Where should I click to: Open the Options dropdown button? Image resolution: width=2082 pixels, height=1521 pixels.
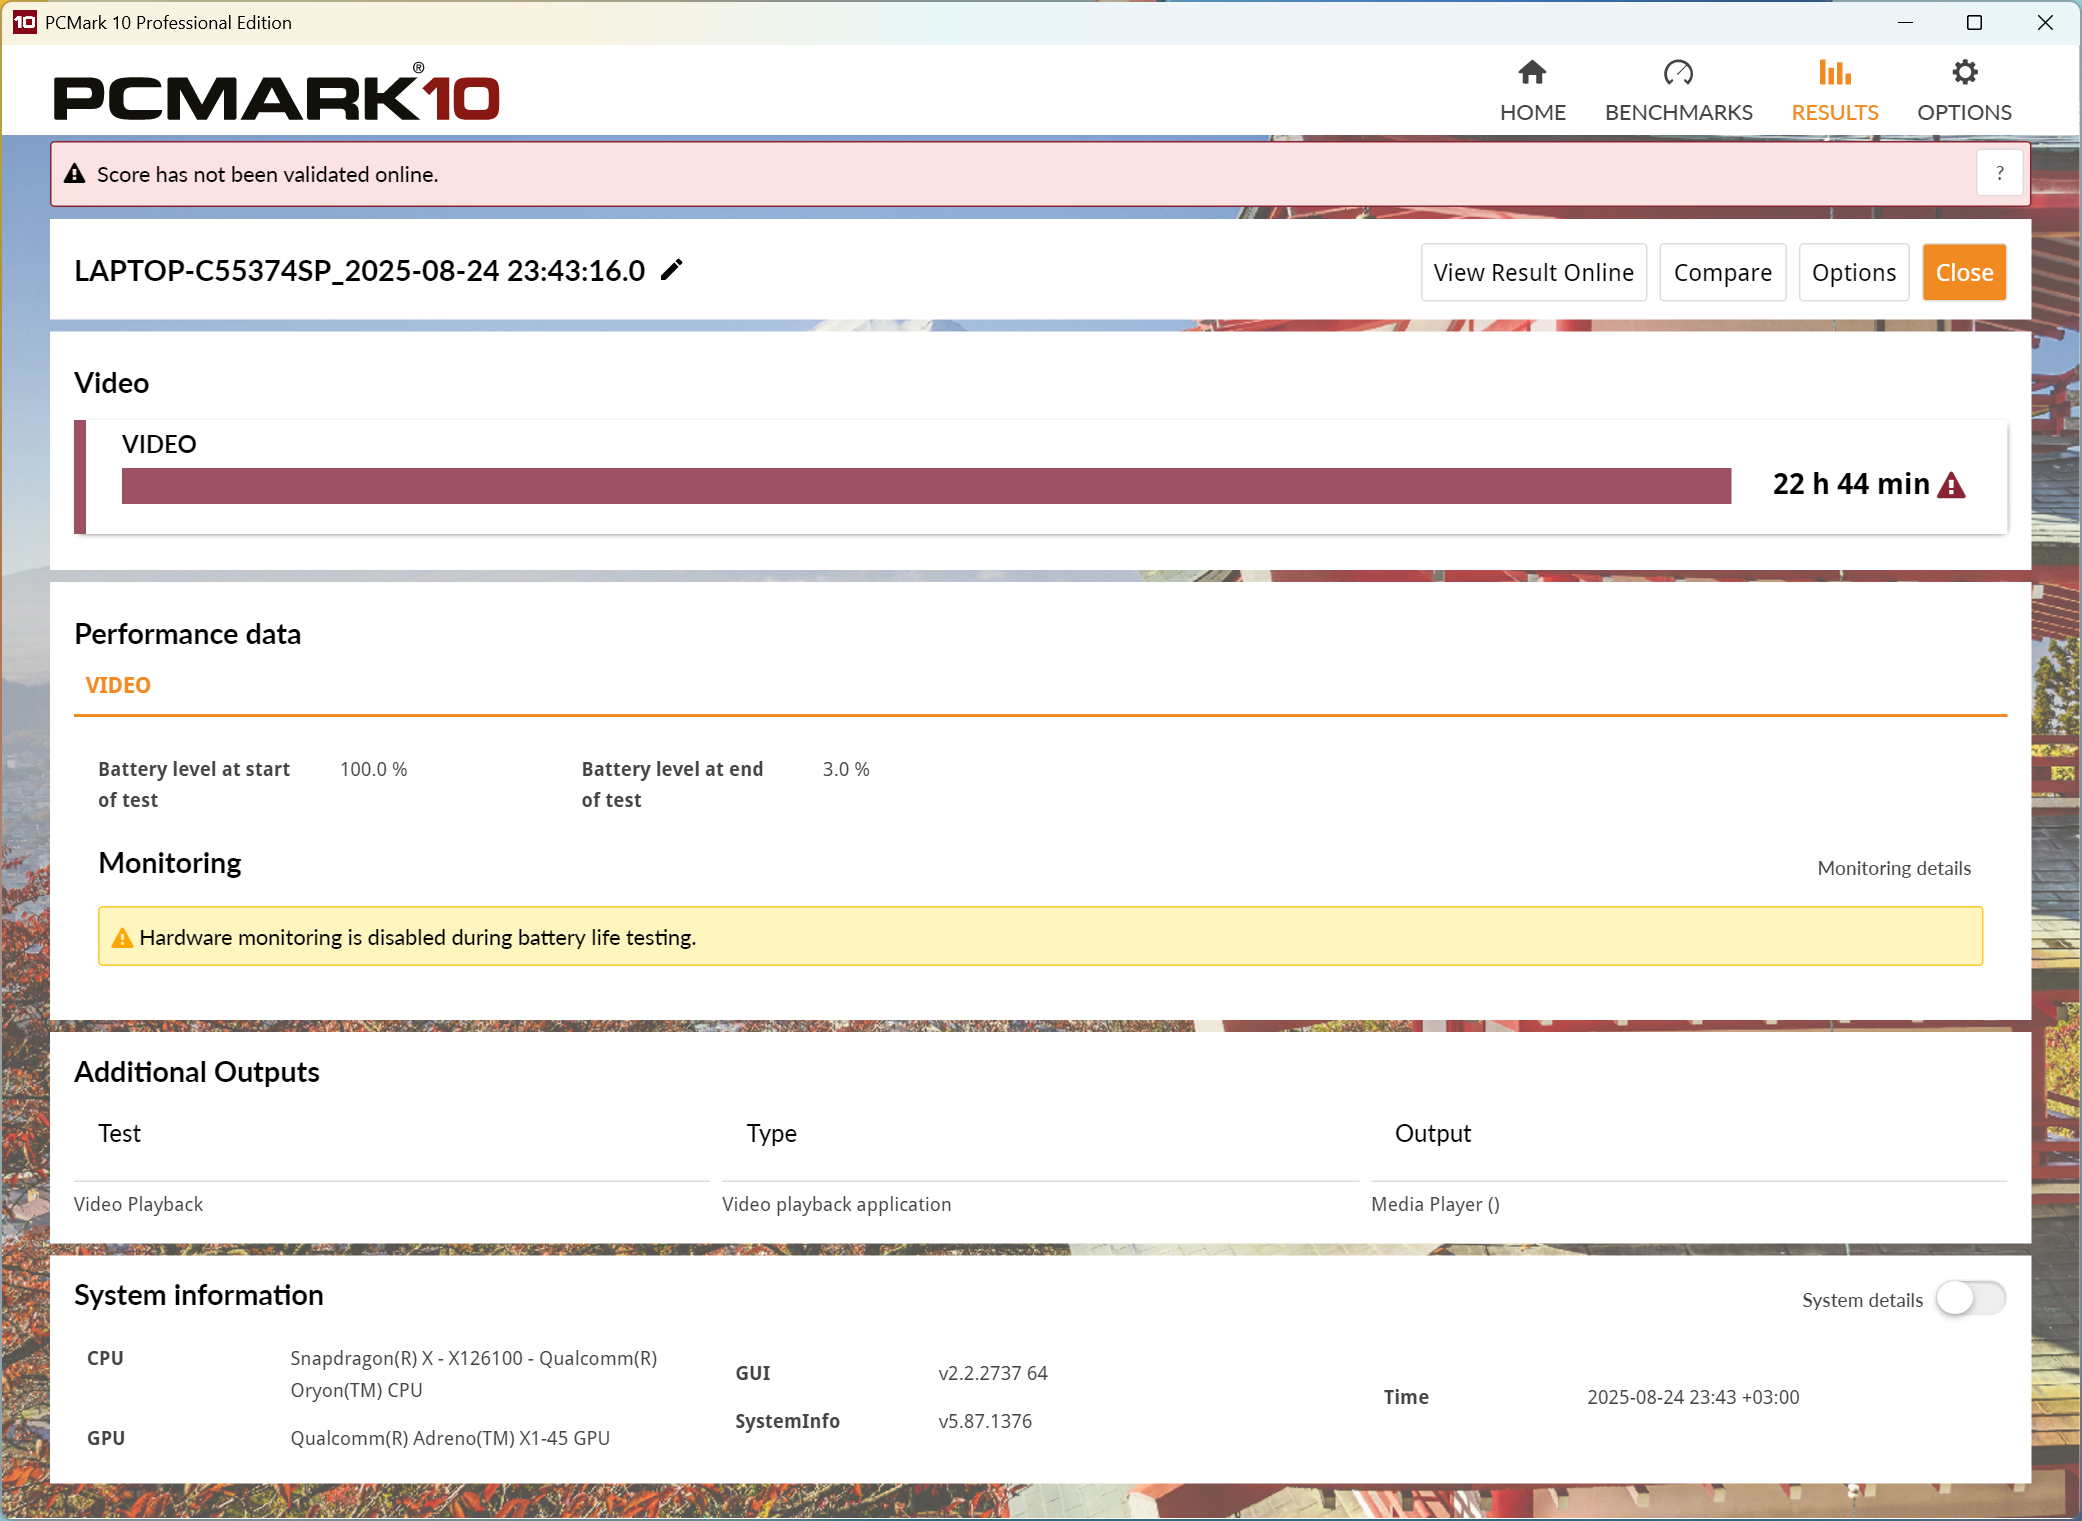[x=1853, y=272]
